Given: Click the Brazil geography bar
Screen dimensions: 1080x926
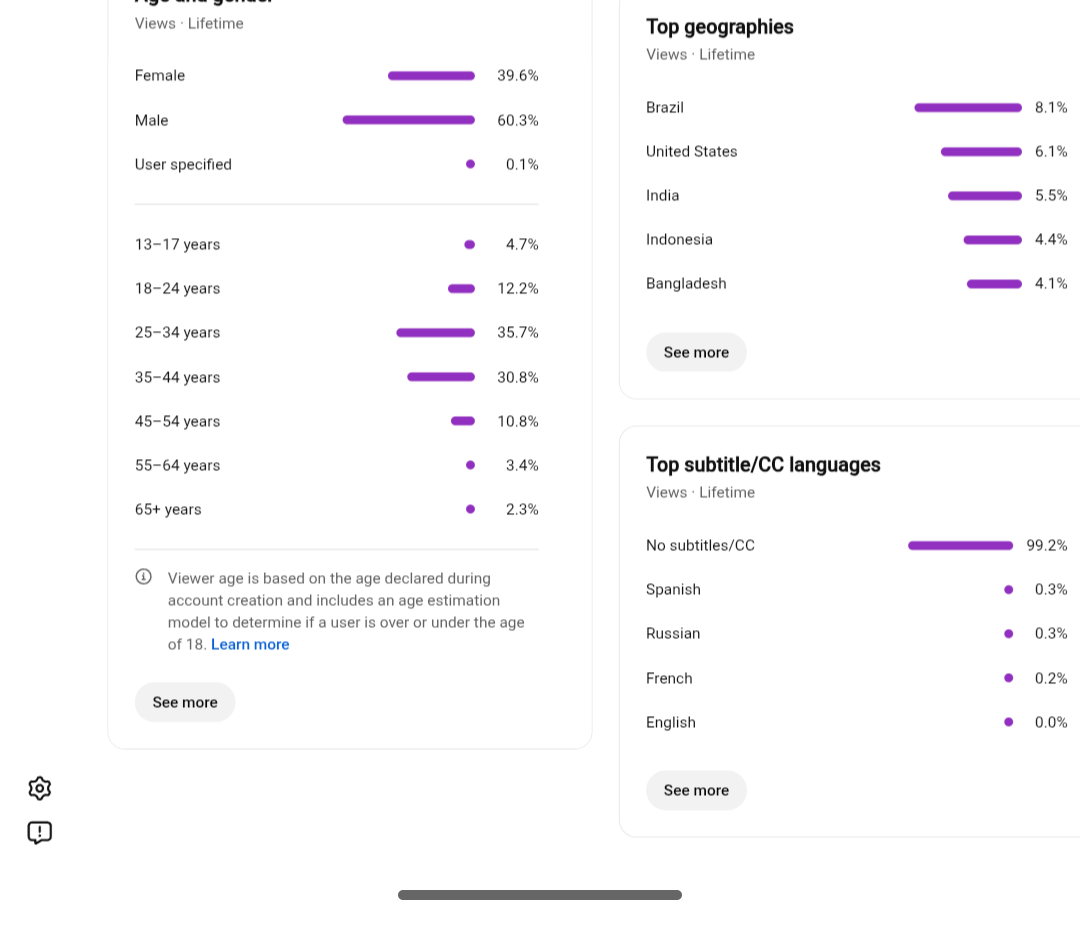Looking at the screenshot, I should pos(968,107).
